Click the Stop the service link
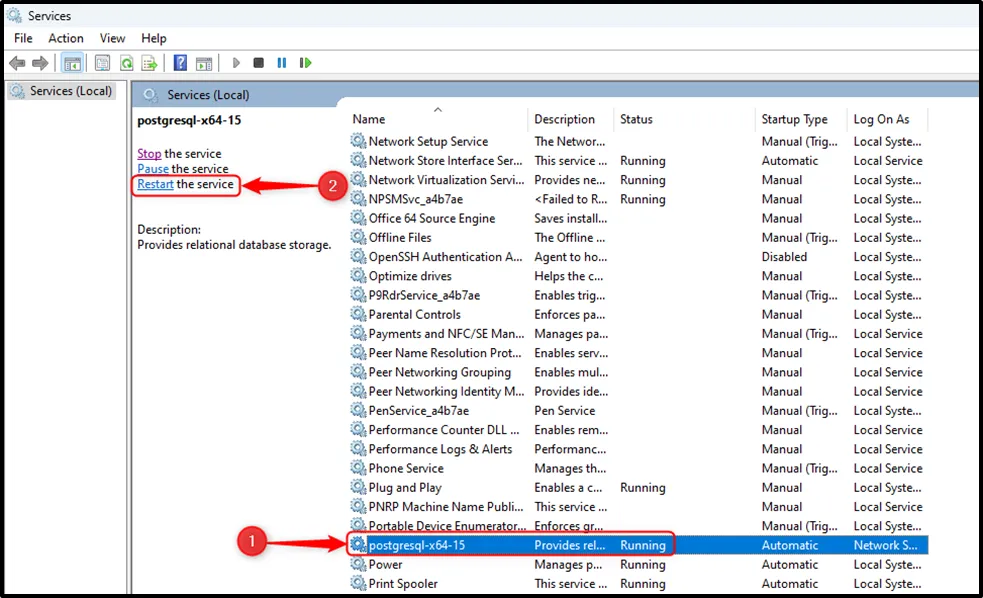 [x=149, y=153]
